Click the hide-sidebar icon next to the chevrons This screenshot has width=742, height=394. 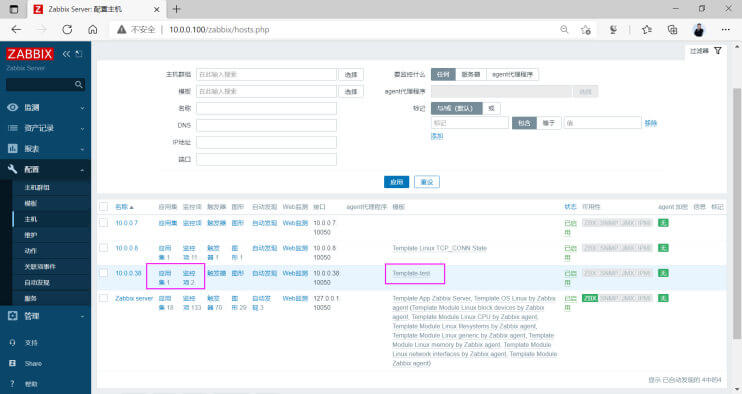pos(79,54)
